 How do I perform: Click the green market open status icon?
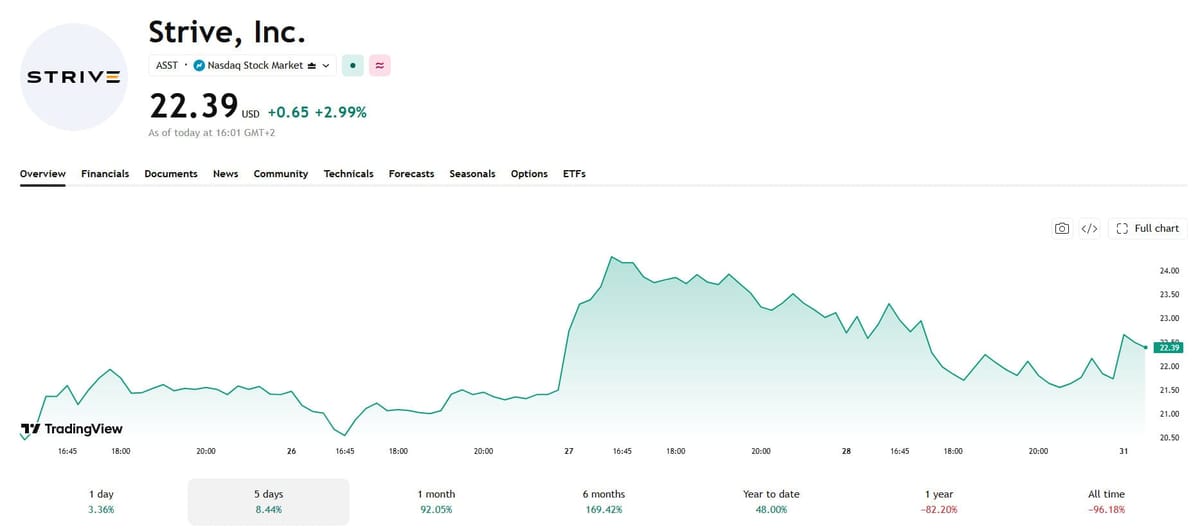(x=353, y=66)
